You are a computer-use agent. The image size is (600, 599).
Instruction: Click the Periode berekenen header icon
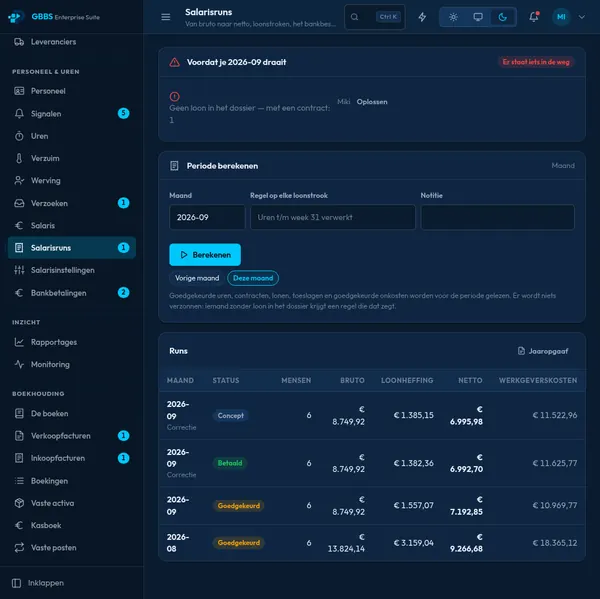174,166
